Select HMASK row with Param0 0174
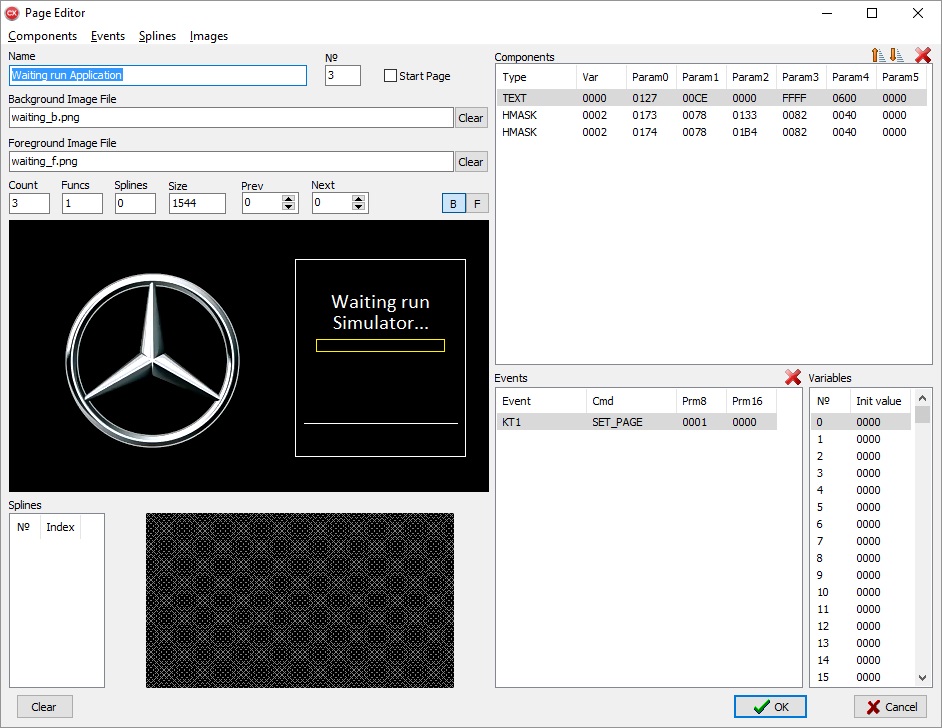 [x=711, y=132]
